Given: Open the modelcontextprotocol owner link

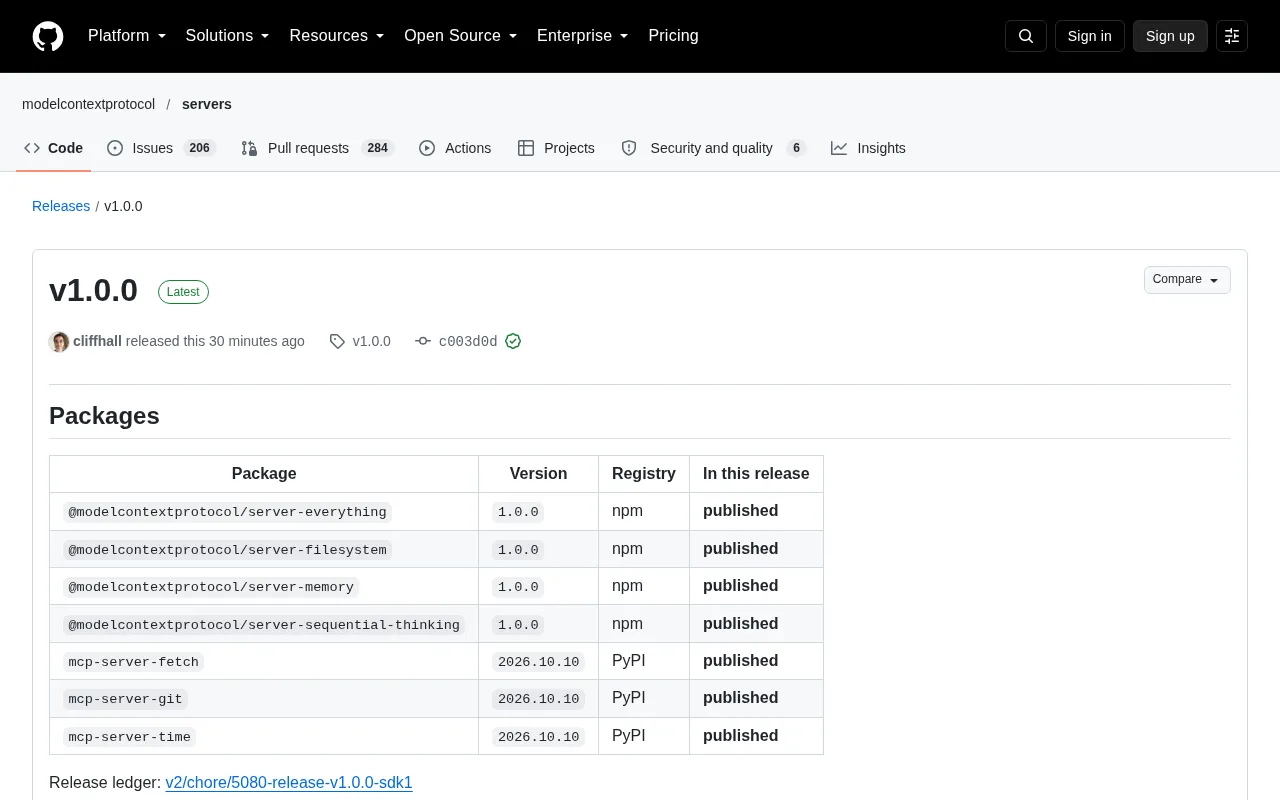Looking at the screenshot, I should (x=88, y=104).
